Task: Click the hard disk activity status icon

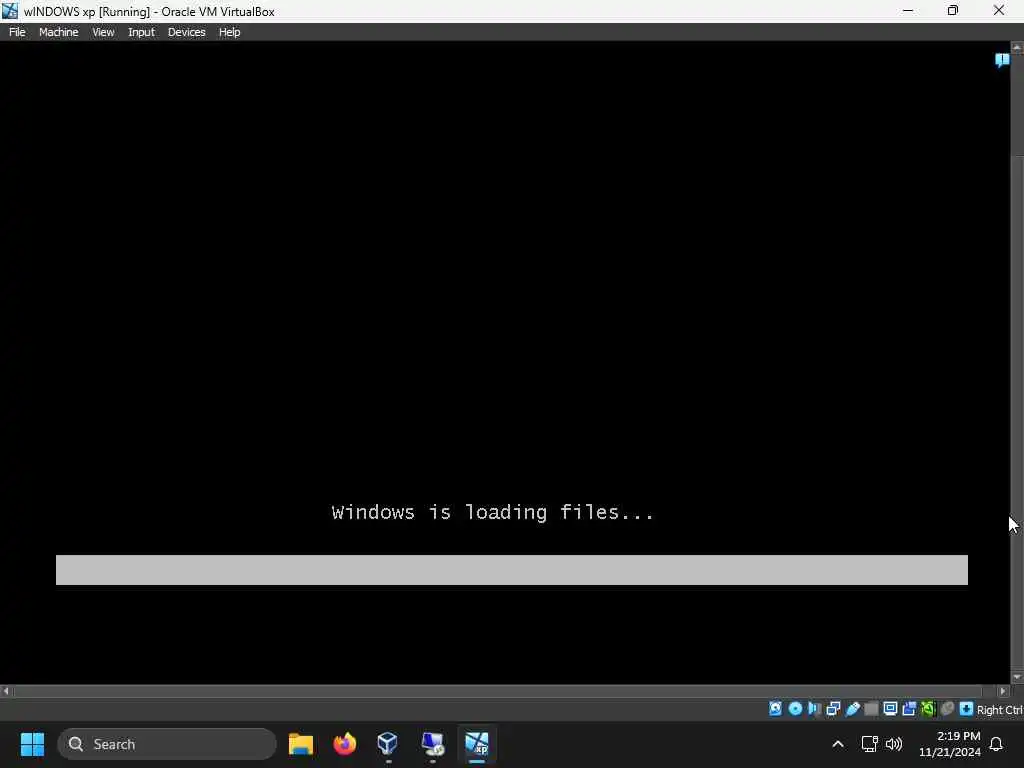Action: click(x=775, y=709)
